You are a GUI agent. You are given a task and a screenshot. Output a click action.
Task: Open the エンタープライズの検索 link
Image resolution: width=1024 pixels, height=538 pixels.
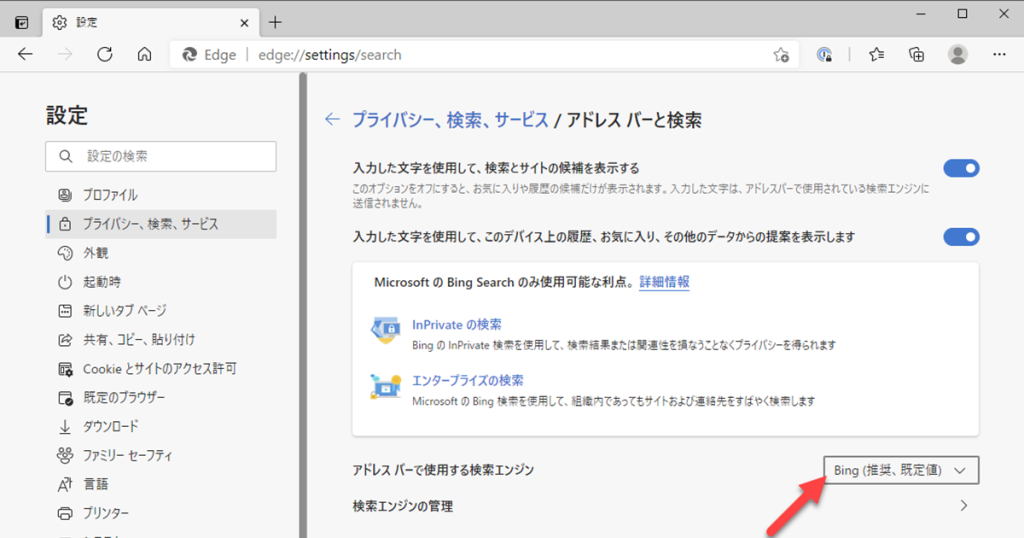[x=468, y=381]
